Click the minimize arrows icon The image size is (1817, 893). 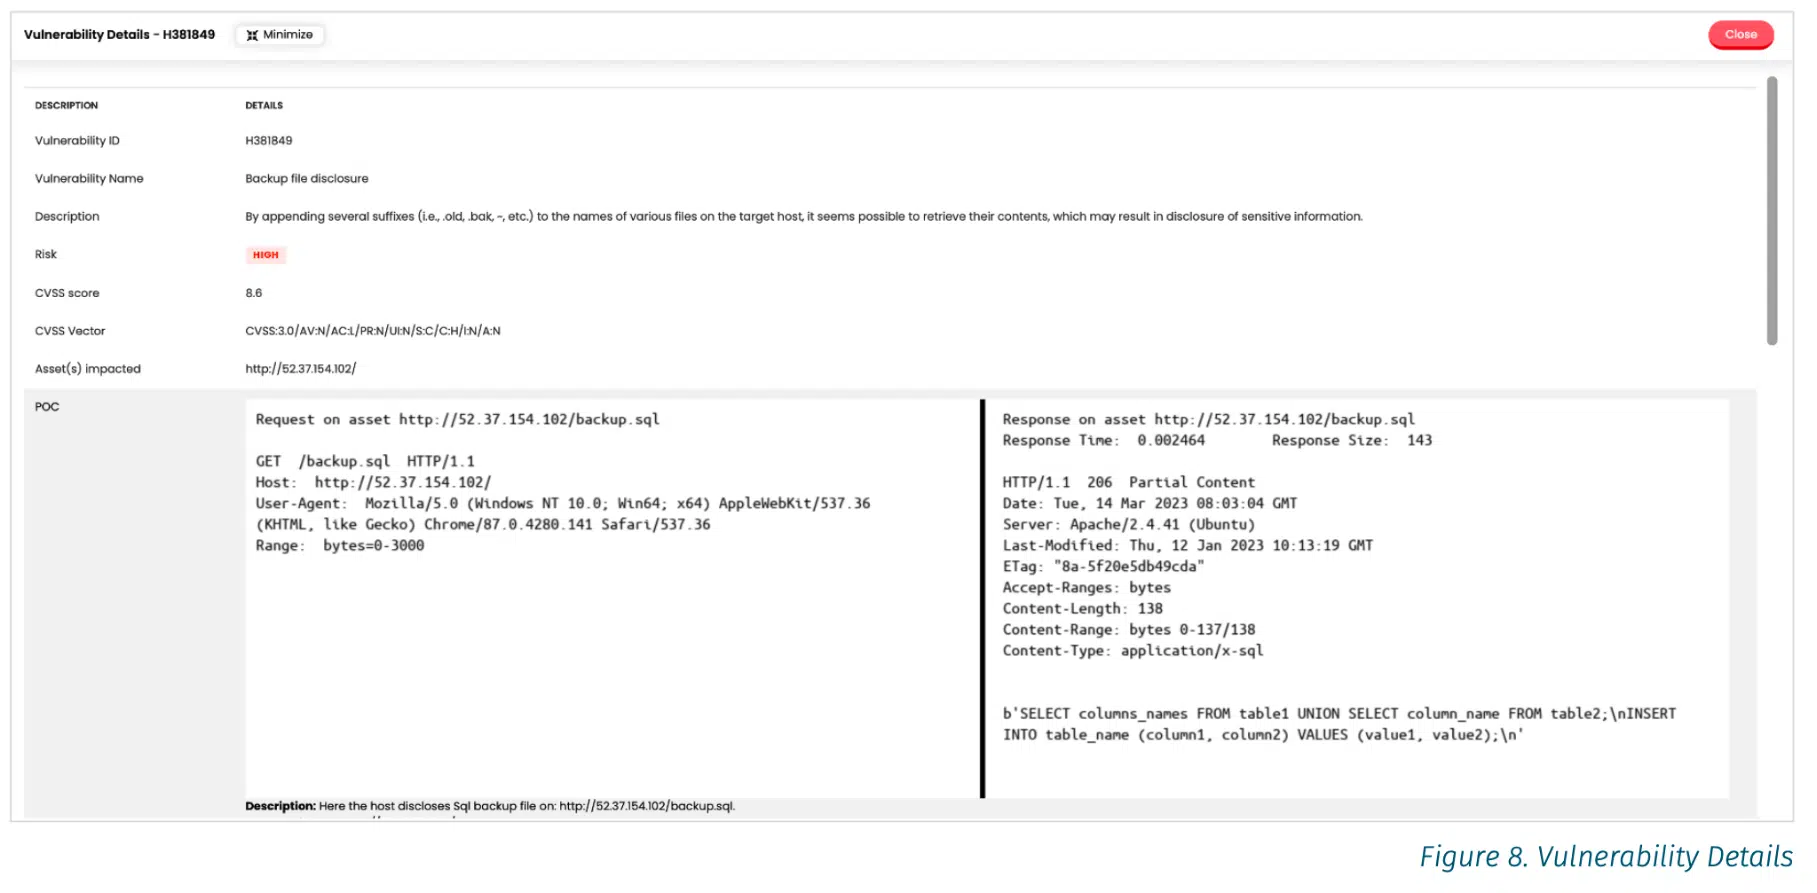click(252, 35)
